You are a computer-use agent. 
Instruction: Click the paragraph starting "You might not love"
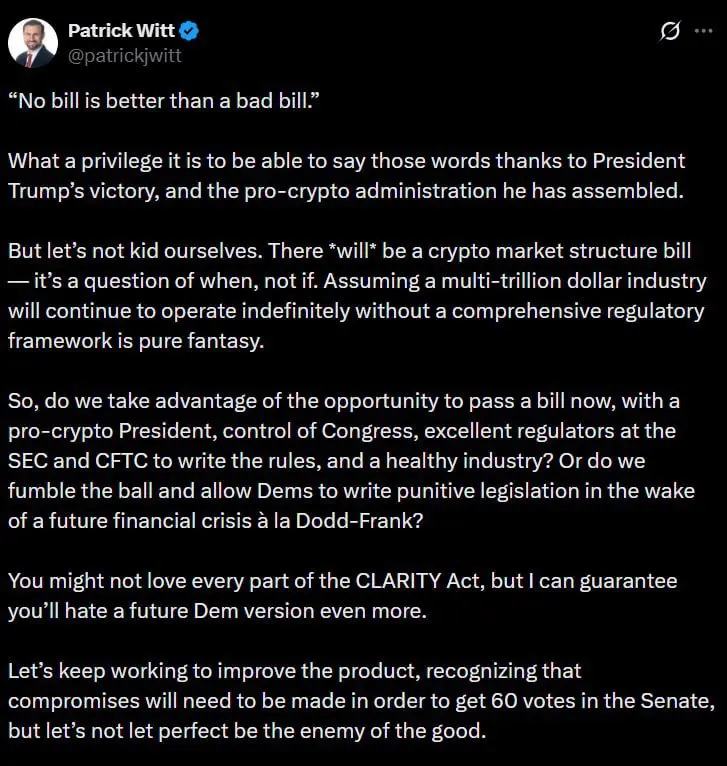(x=342, y=596)
